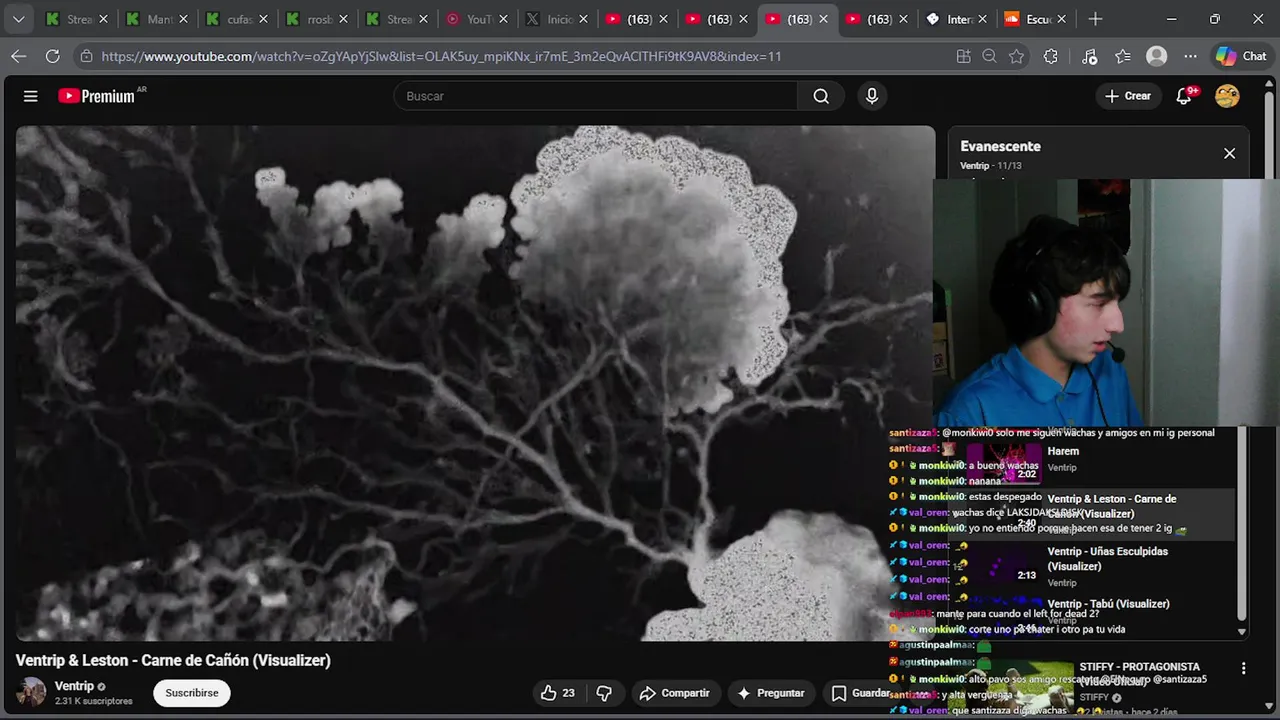This screenshot has width=1280, height=720.
Task: Add page to favorites star
Action: [x=1017, y=56]
